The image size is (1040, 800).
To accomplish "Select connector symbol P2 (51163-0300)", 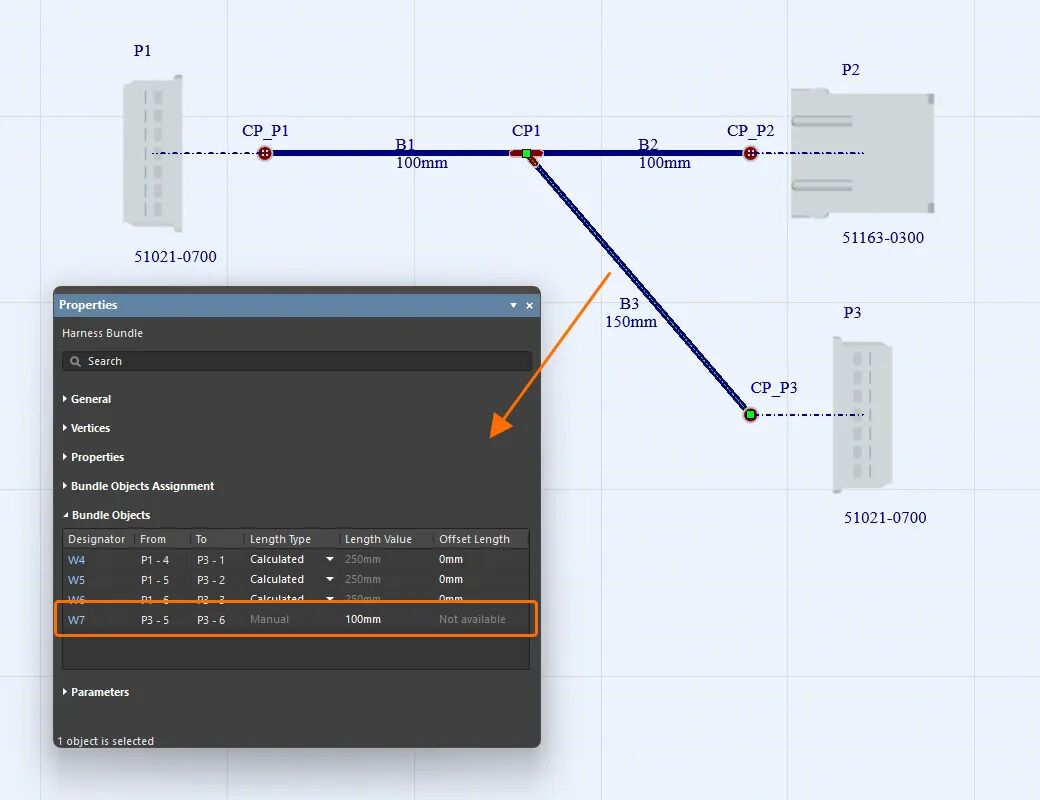I will pyautogui.click(x=860, y=152).
